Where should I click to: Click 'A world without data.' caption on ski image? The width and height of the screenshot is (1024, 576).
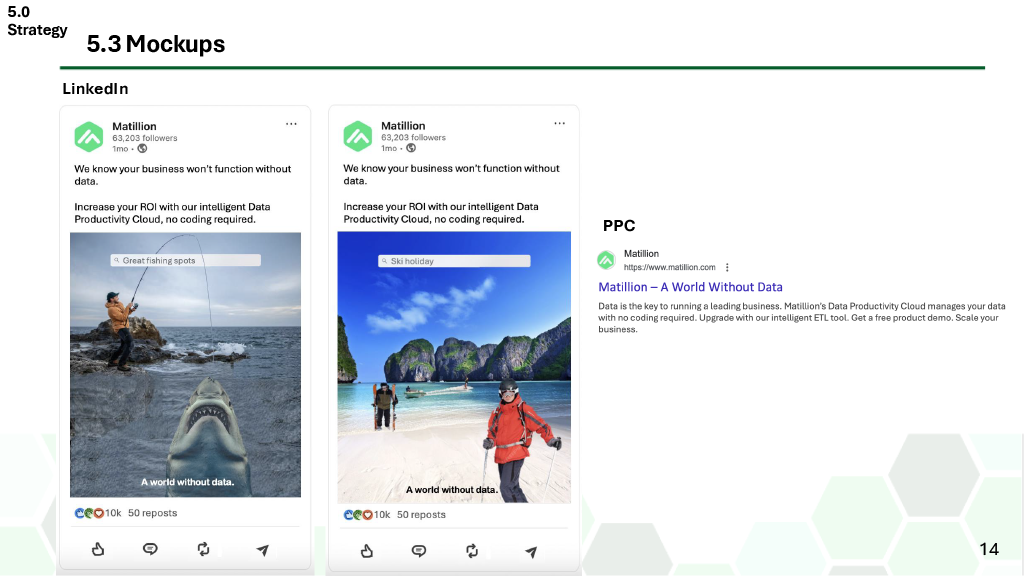pos(452,490)
